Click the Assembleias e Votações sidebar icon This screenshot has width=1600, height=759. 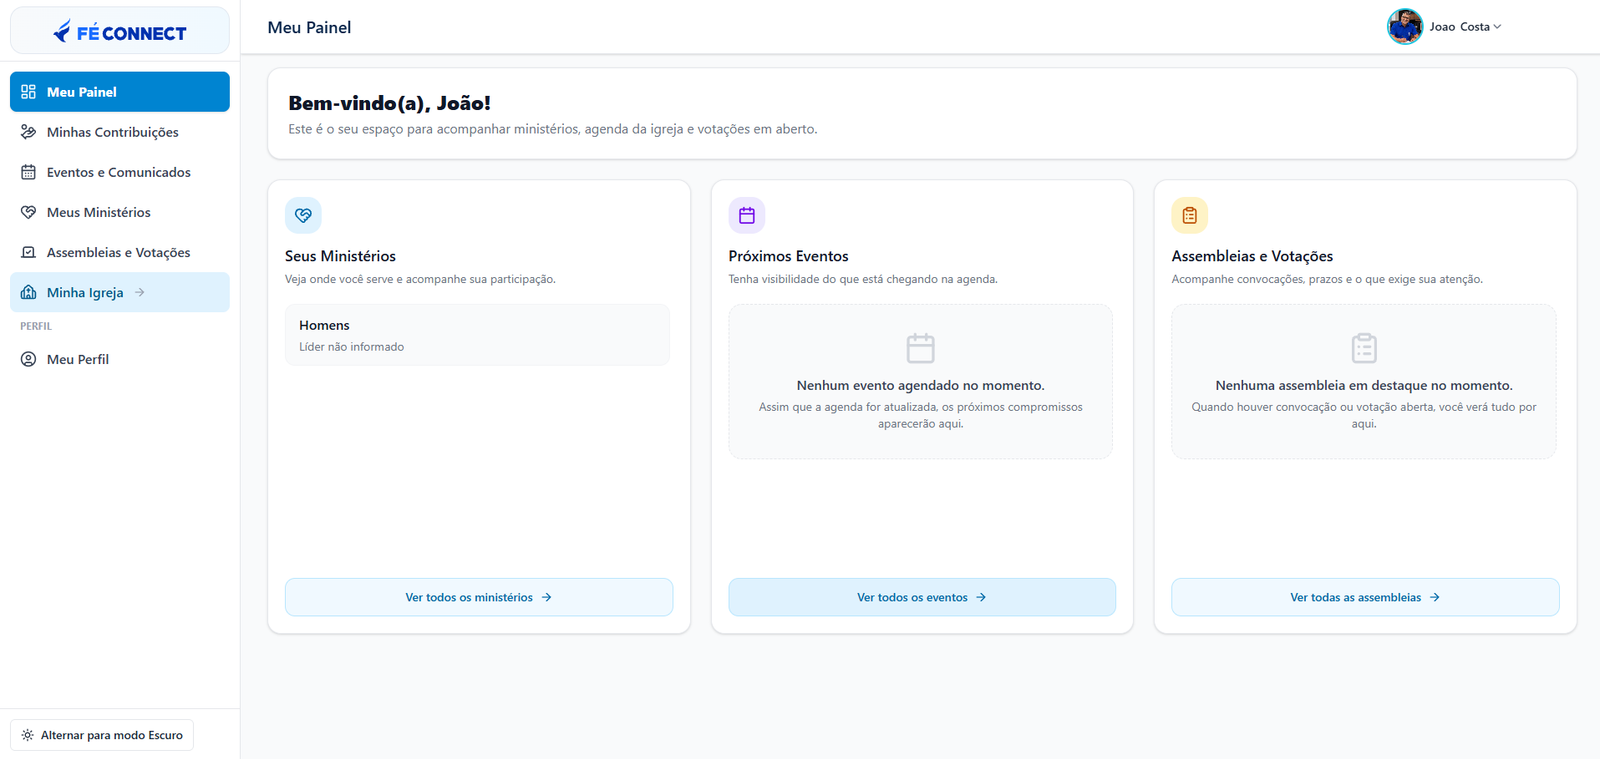click(28, 252)
